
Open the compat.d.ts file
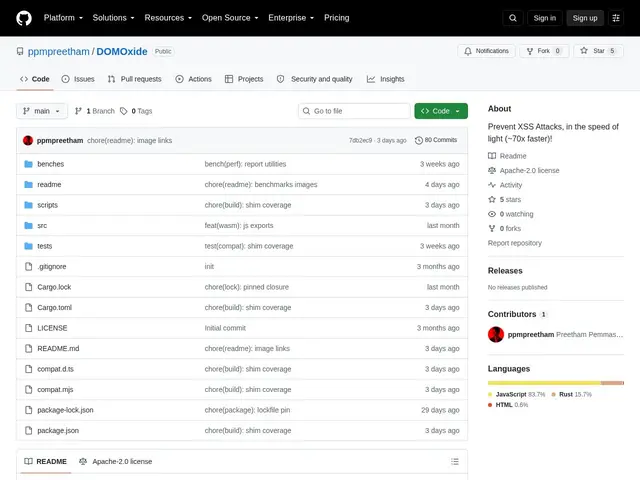[x=56, y=369]
